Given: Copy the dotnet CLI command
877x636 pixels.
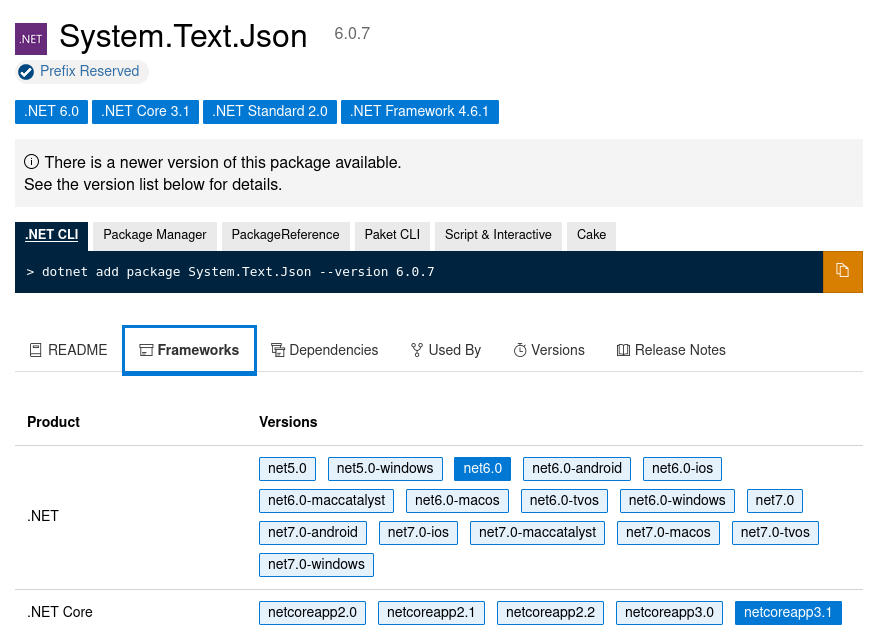Looking at the screenshot, I should point(842,271).
